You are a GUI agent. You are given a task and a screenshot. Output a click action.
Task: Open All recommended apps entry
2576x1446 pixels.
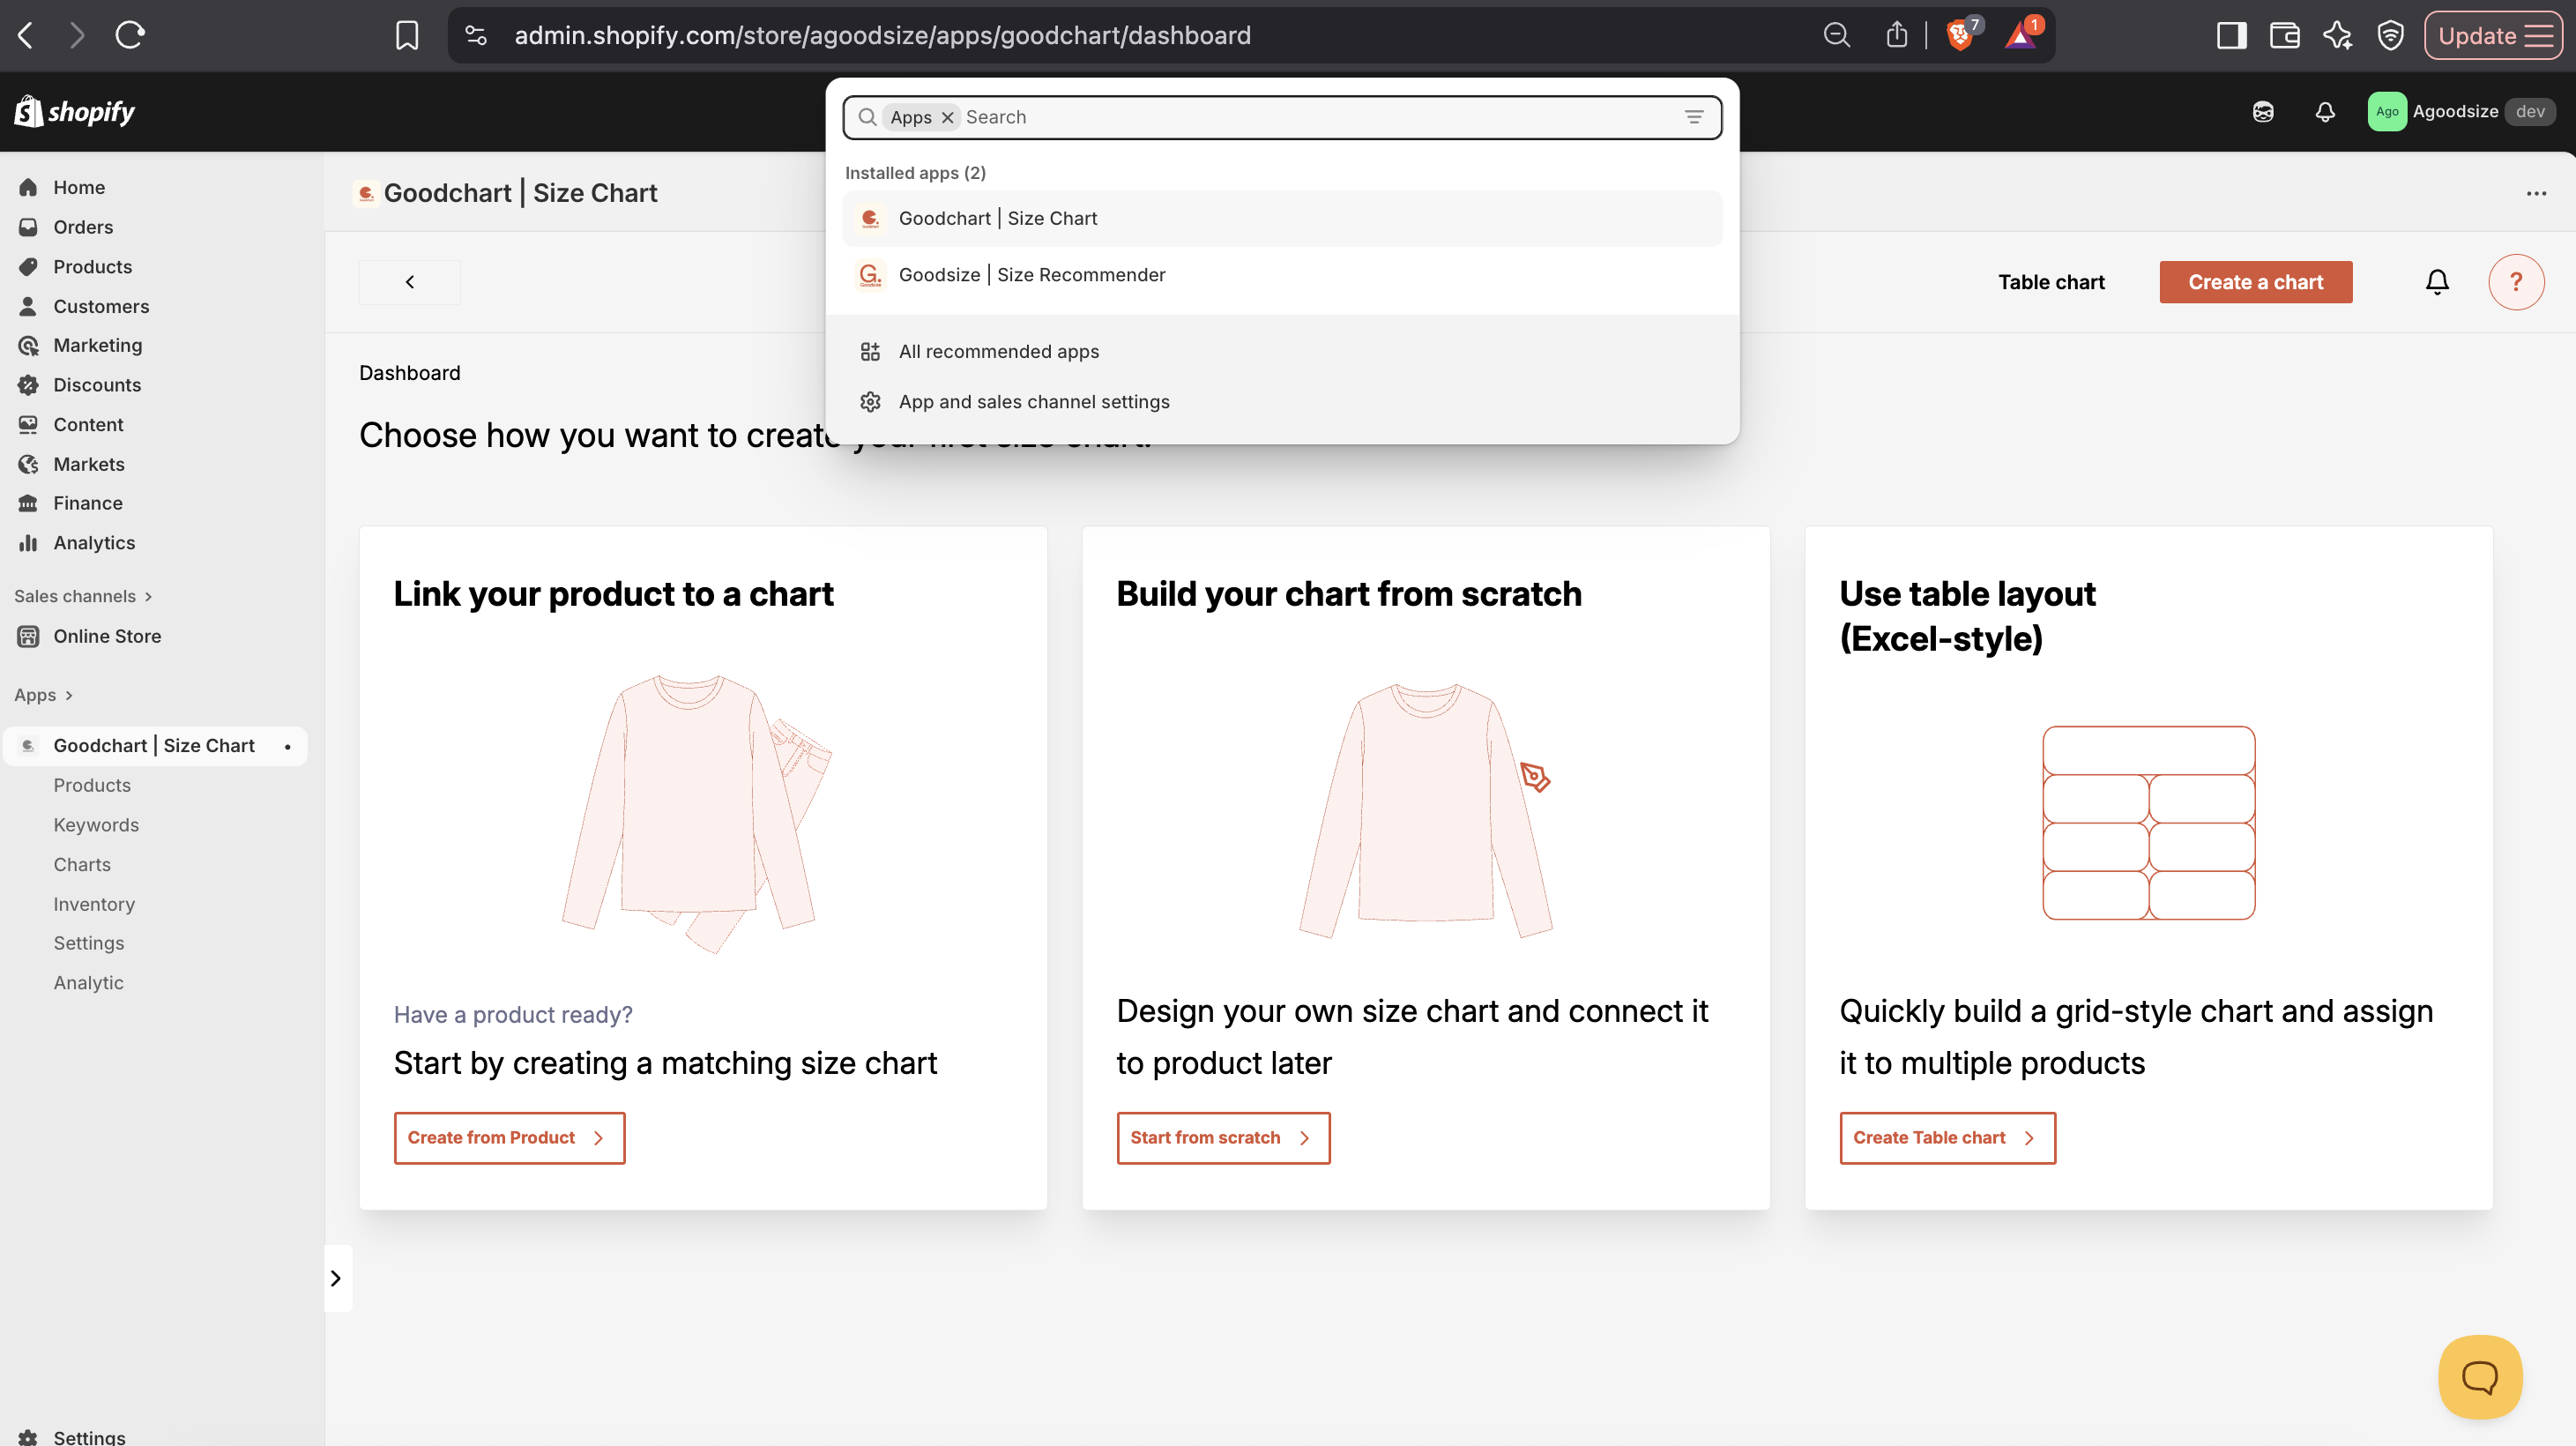point(998,351)
